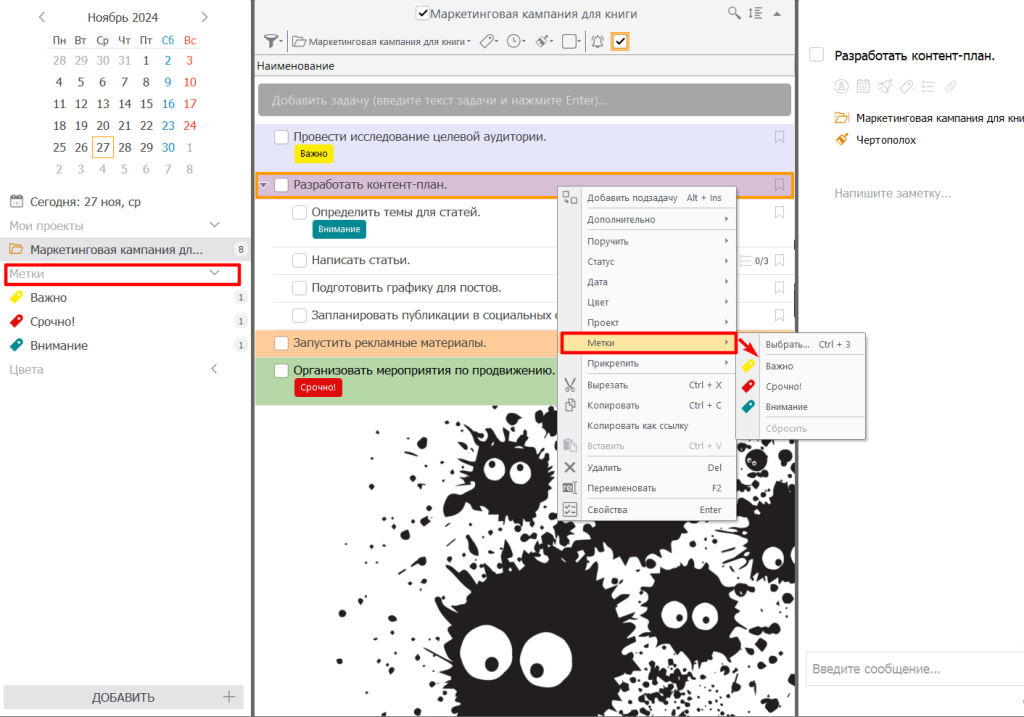
Task: Click the assignee person icon in details panel
Action: [x=841, y=85]
